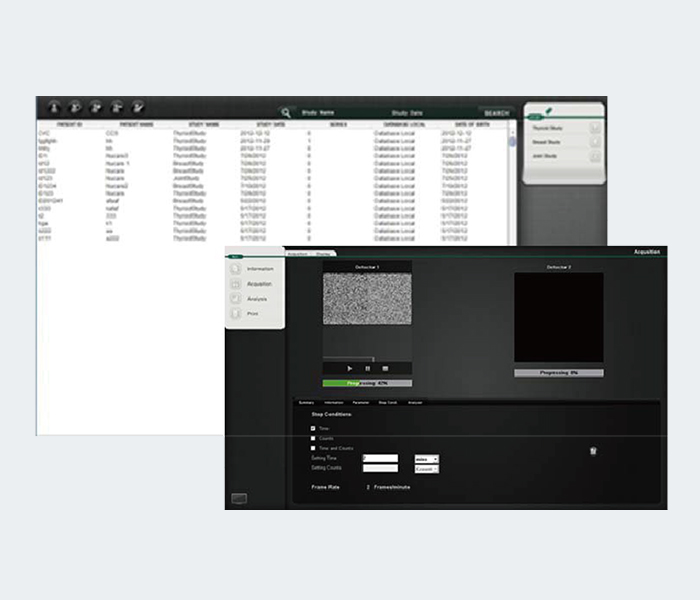Pause the Detector 1 acquisition
Screen dimensions: 700x600
tap(367, 369)
